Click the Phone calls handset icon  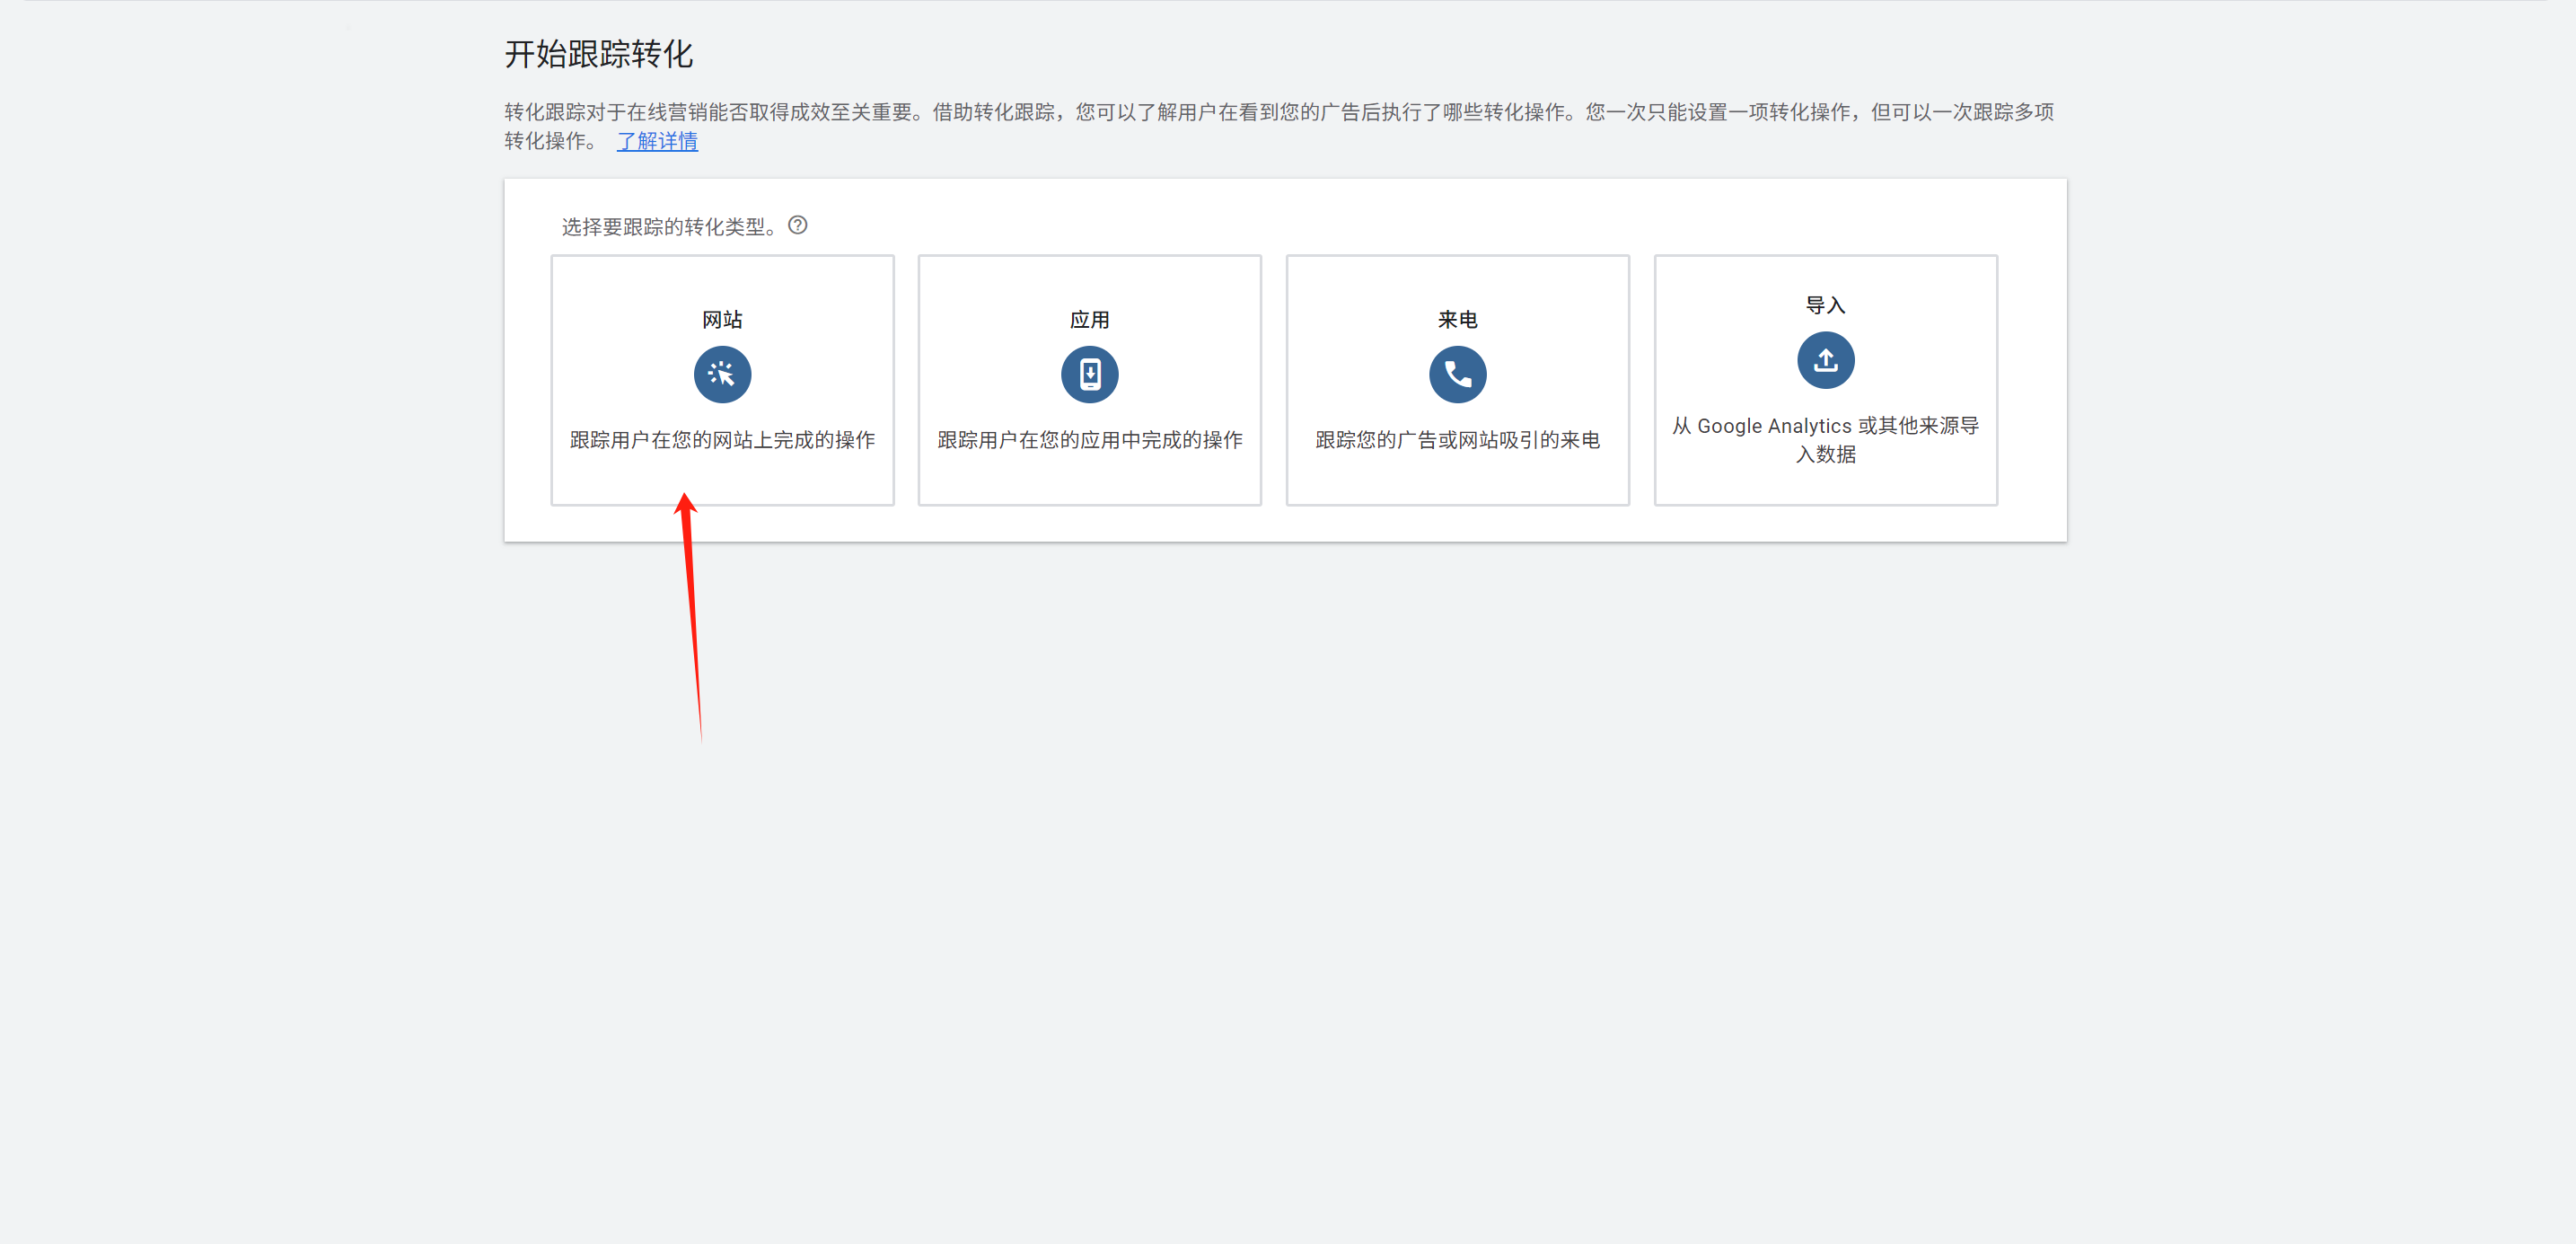click(x=1457, y=375)
